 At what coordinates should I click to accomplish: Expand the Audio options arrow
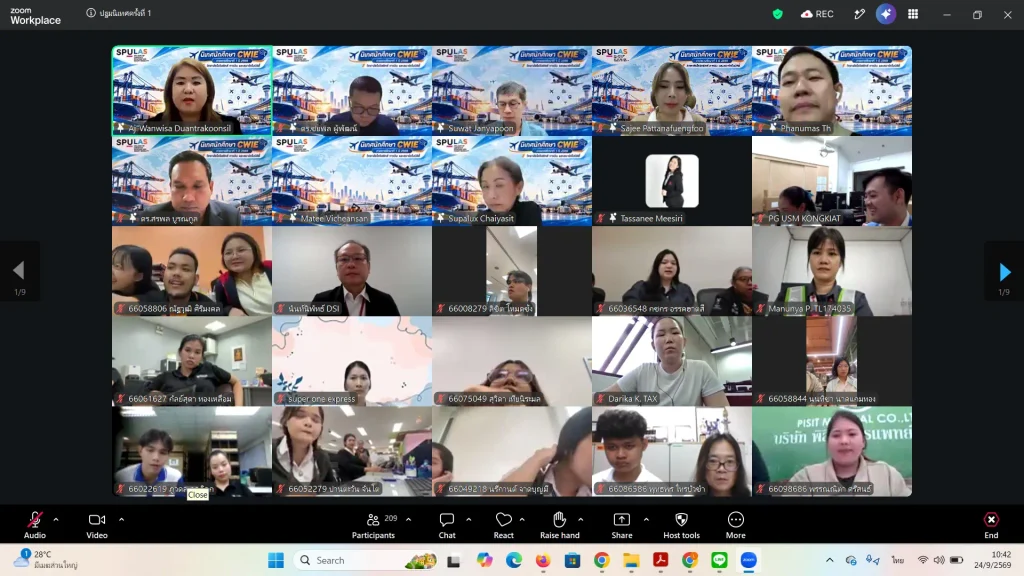(x=56, y=520)
